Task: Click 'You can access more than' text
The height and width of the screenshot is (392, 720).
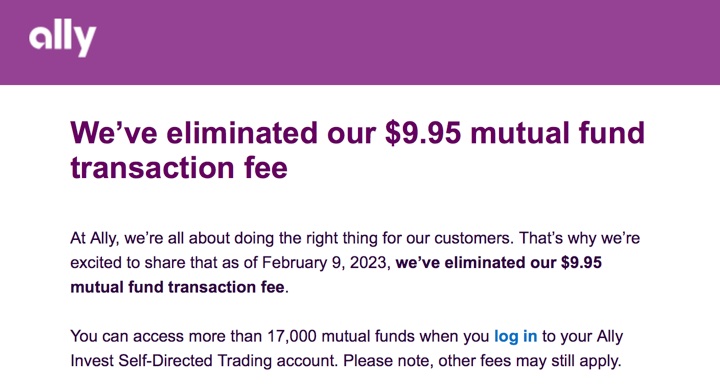Action: 166,336
